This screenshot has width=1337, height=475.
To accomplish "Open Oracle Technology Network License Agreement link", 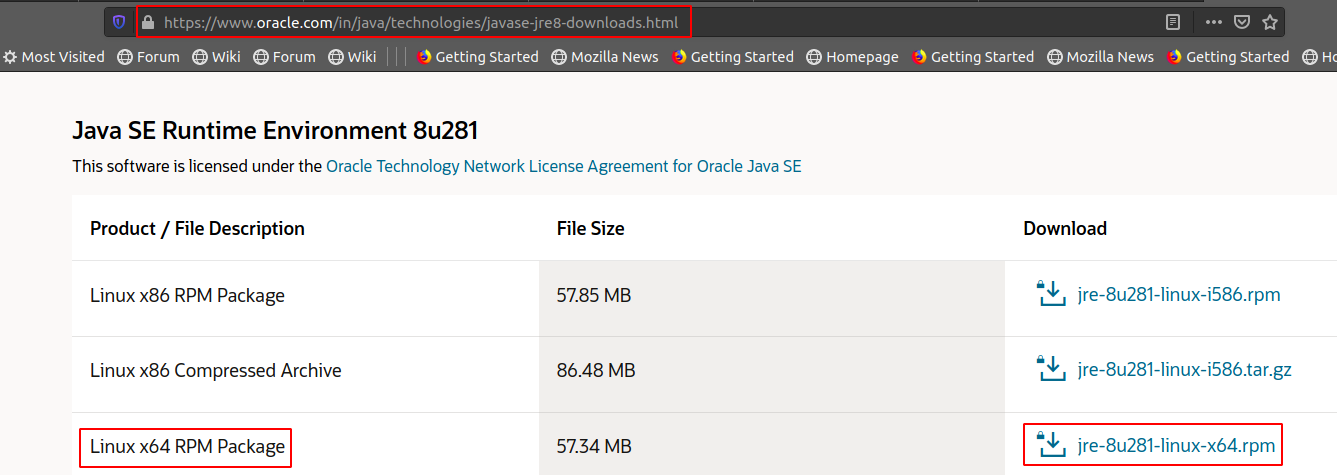I will pyautogui.click(x=563, y=166).
